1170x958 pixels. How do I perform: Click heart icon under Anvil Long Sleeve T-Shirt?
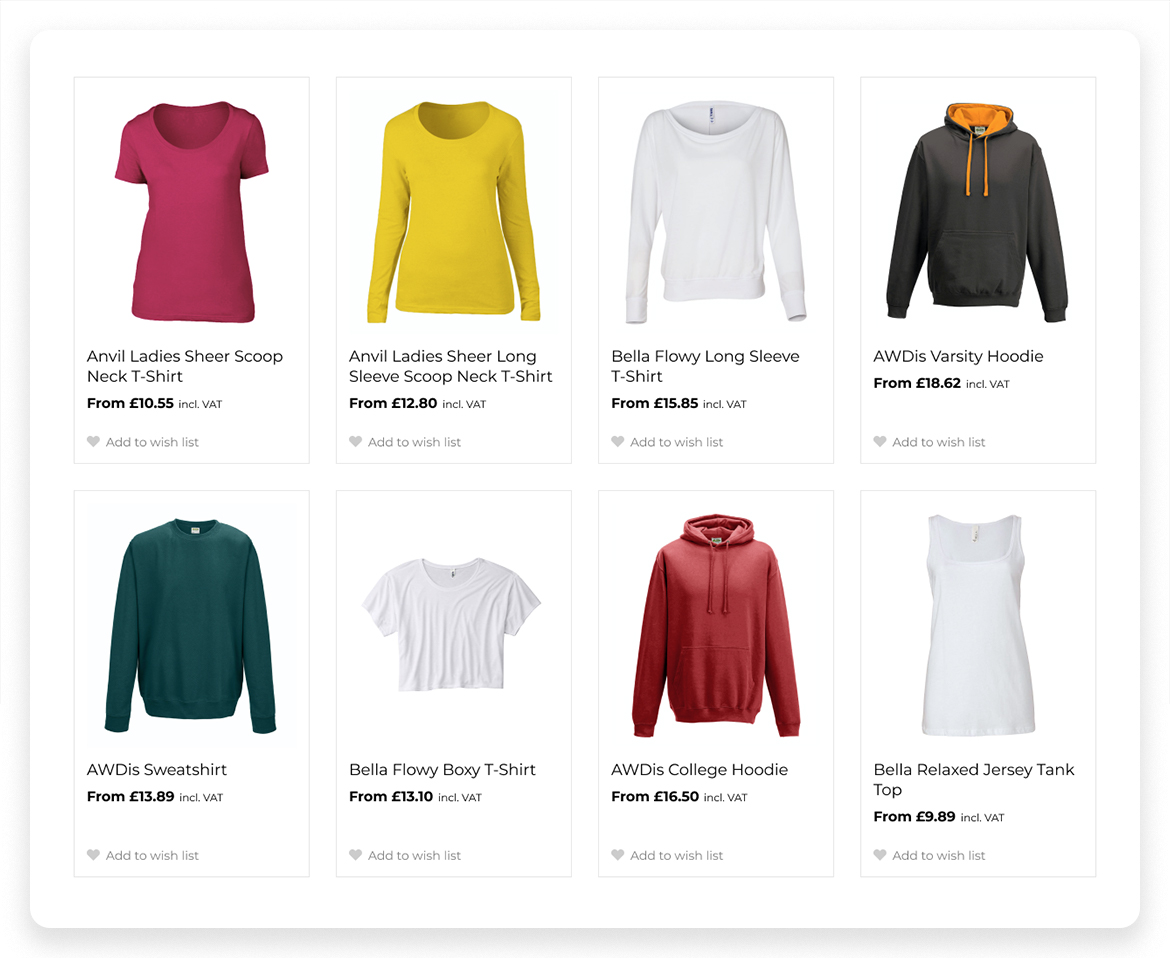(x=355, y=442)
